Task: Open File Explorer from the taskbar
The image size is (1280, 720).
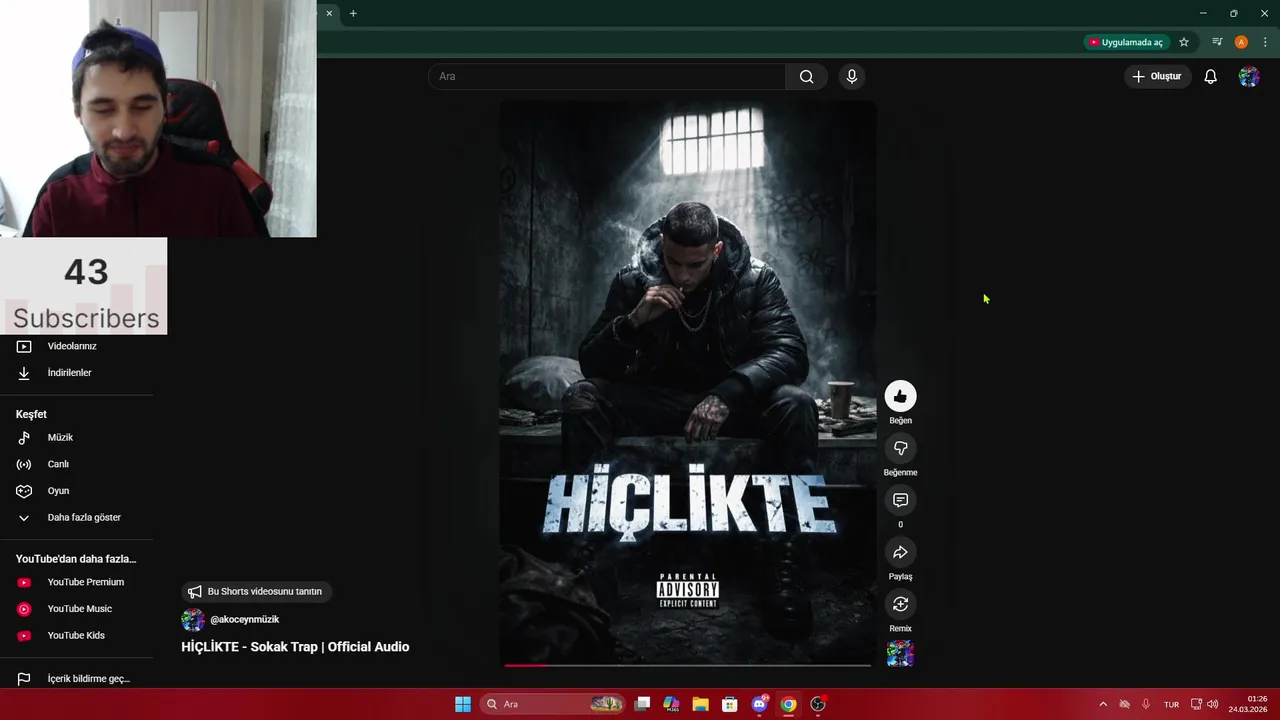Action: [x=701, y=704]
